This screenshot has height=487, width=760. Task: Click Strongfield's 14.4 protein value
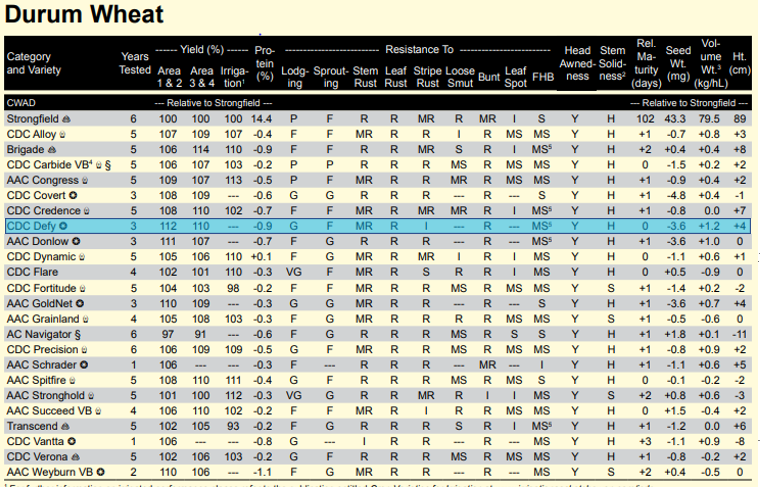tap(261, 119)
